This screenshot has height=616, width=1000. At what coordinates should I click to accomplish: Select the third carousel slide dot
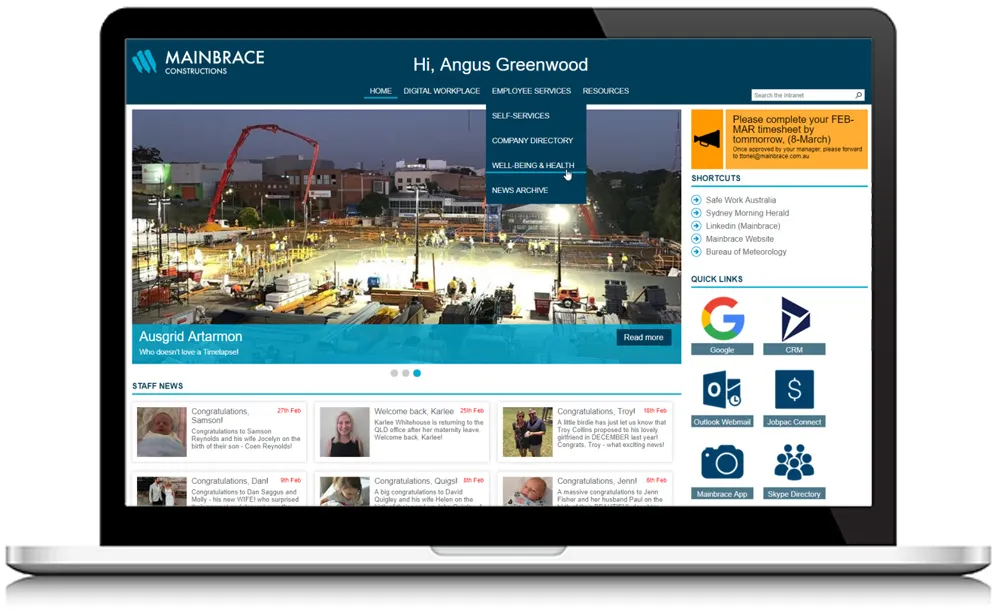tap(417, 373)
